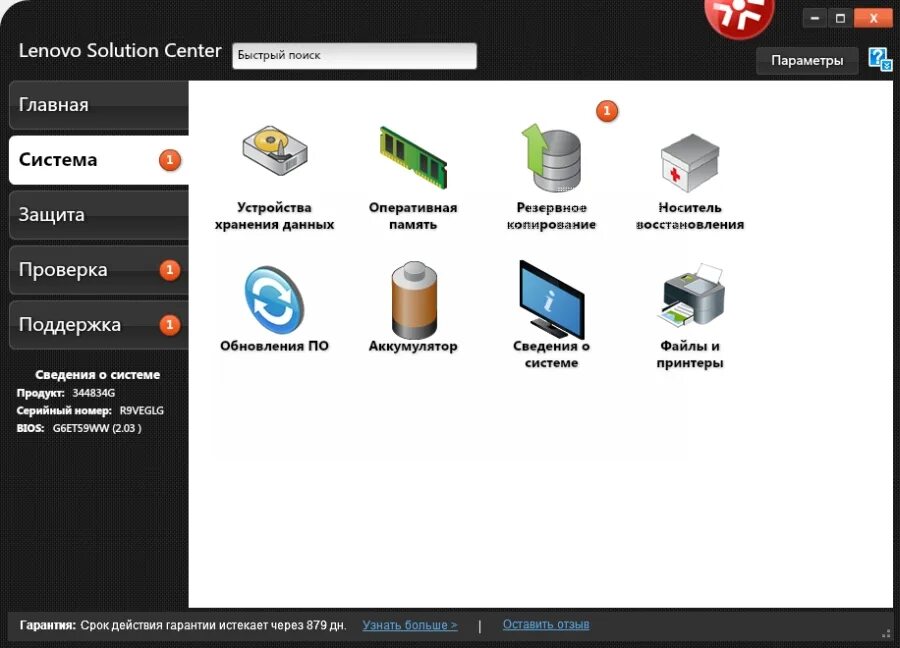Open Аккумулятор battery icon

point(413,300)
